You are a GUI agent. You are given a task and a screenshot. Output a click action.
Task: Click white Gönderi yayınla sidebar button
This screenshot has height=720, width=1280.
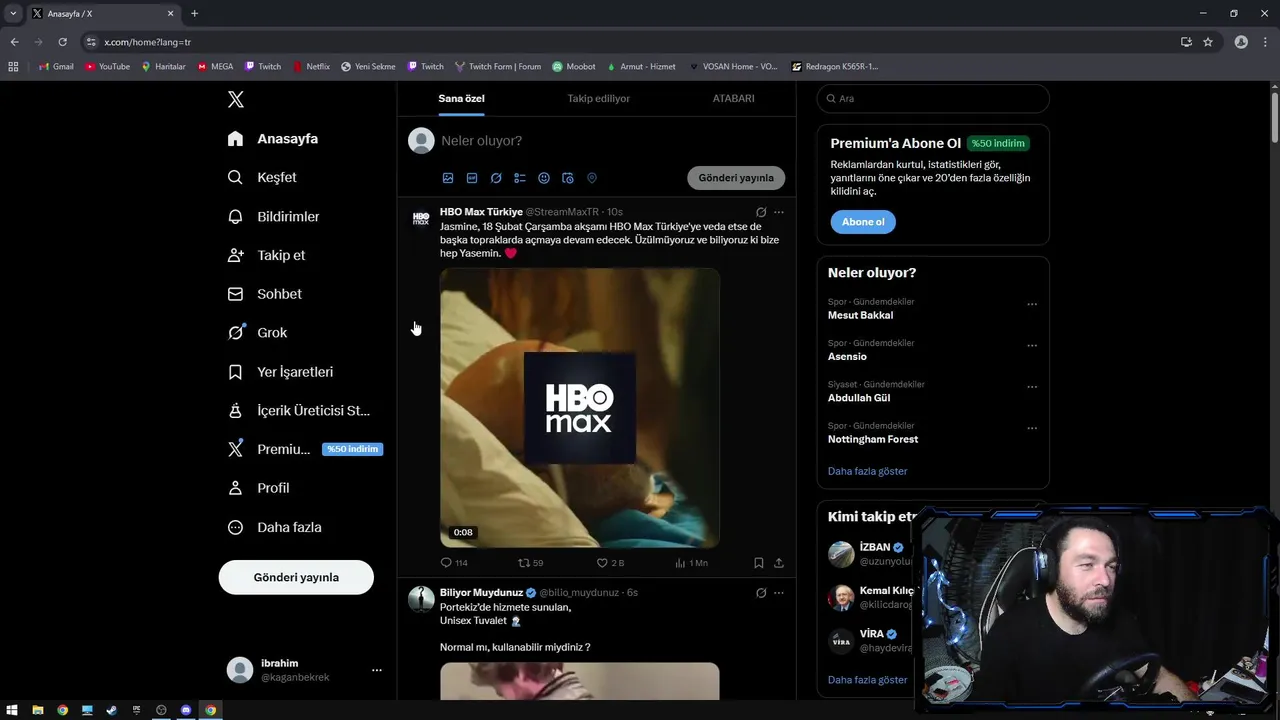pos(296,577)
